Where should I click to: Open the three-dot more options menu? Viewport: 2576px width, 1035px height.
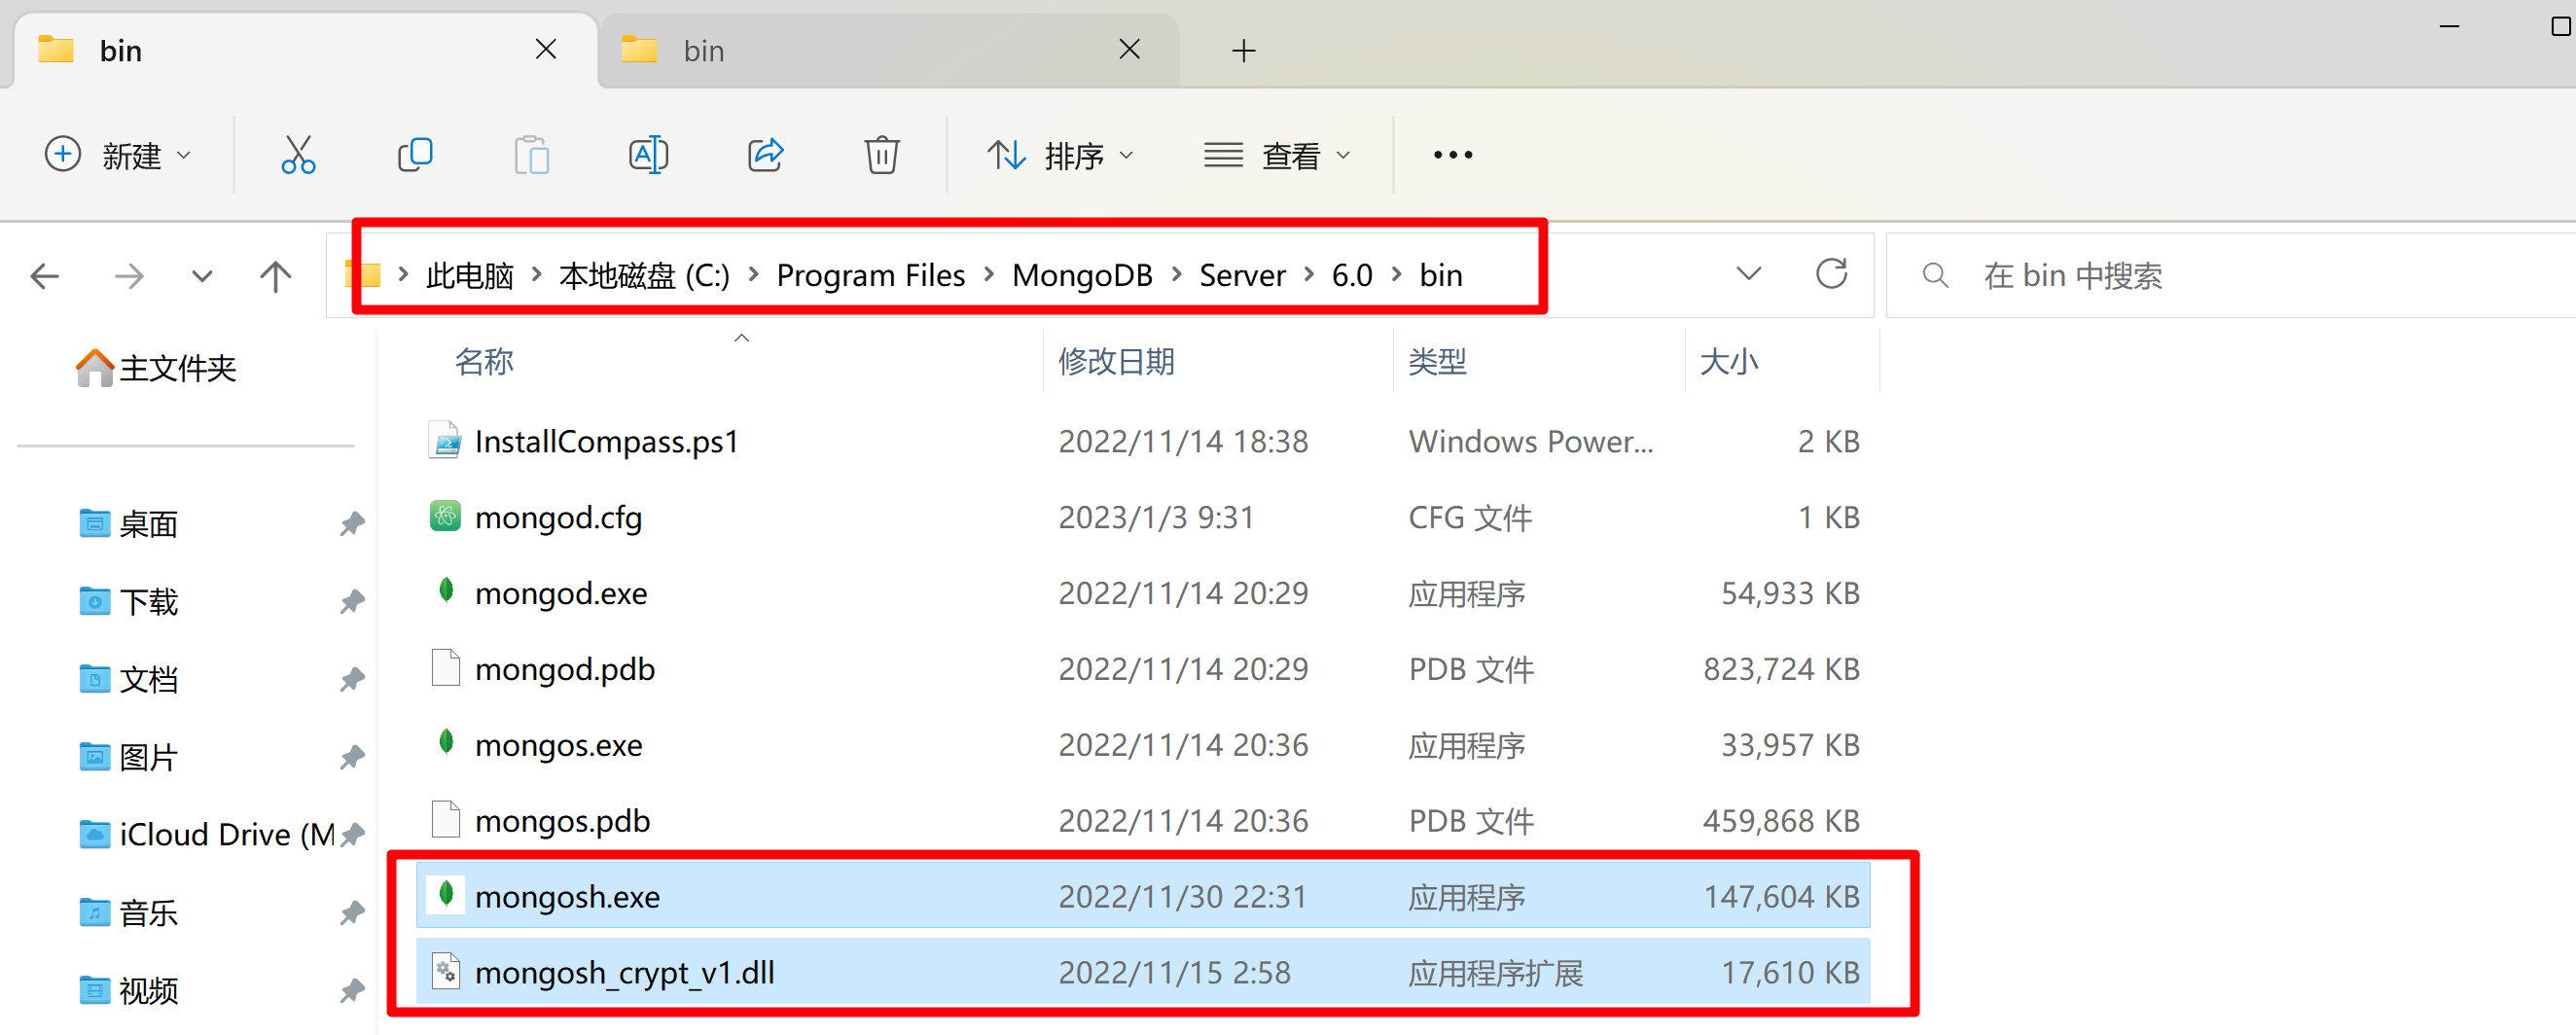tap(1452, 155)
